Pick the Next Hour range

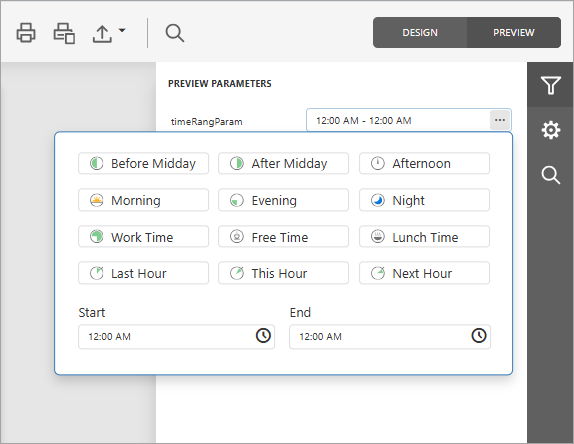[x=424, y=273]
